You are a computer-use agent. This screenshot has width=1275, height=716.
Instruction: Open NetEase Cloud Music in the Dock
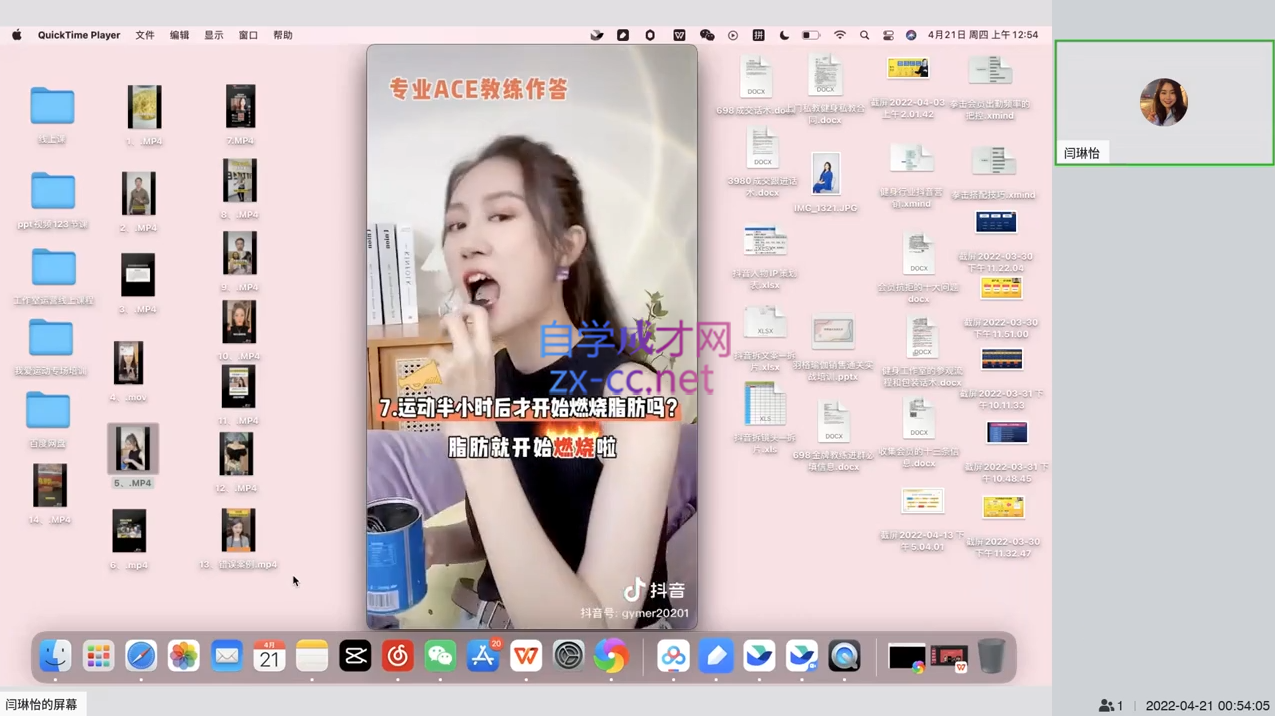(x=397, y=656)
